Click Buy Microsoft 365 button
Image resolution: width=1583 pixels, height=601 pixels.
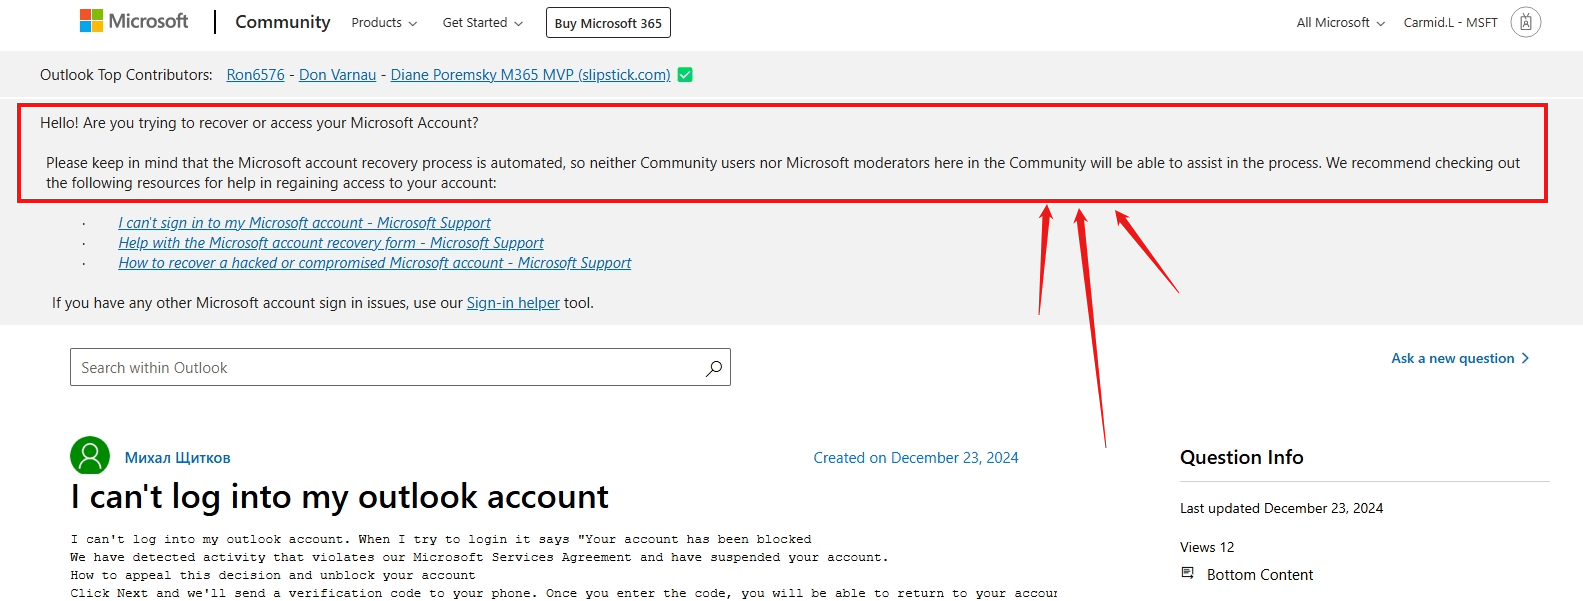[608, 23]
